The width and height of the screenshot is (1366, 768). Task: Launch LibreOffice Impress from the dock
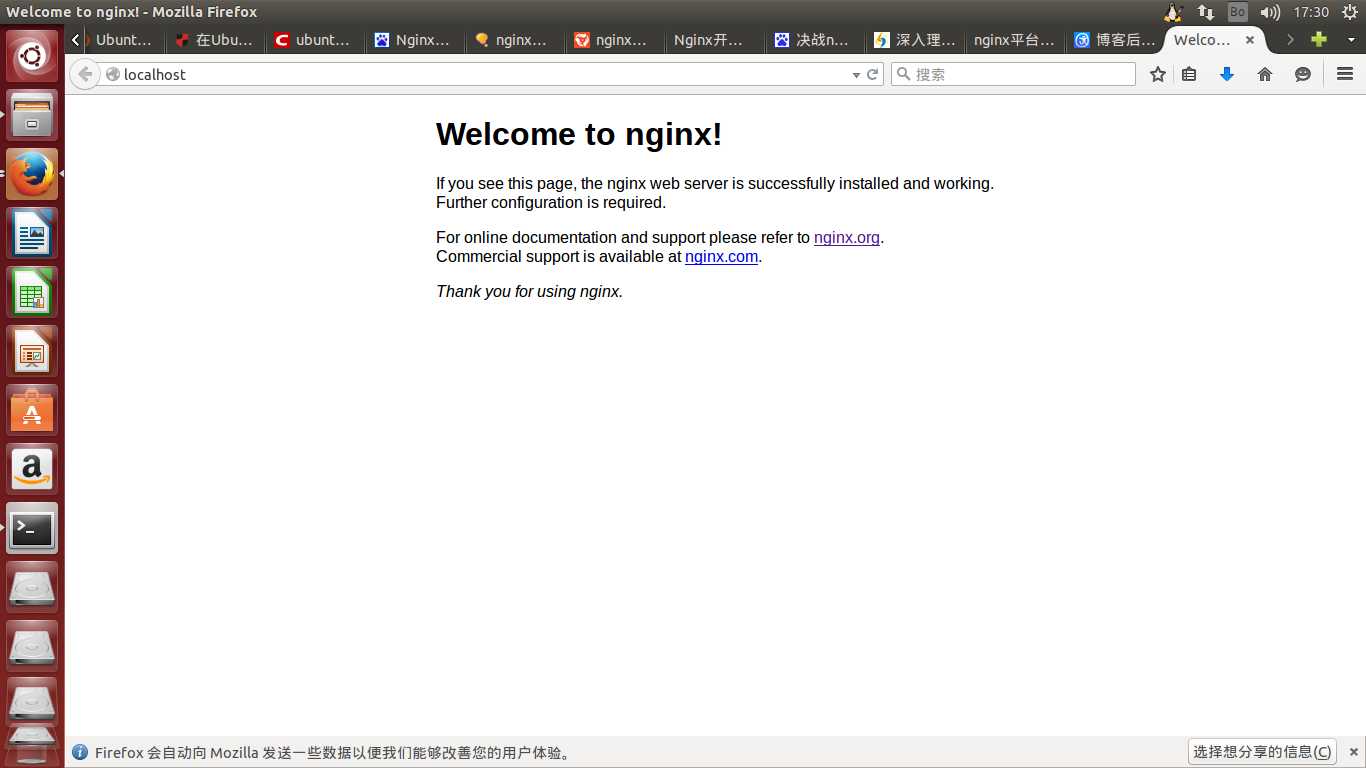[33, 351]
